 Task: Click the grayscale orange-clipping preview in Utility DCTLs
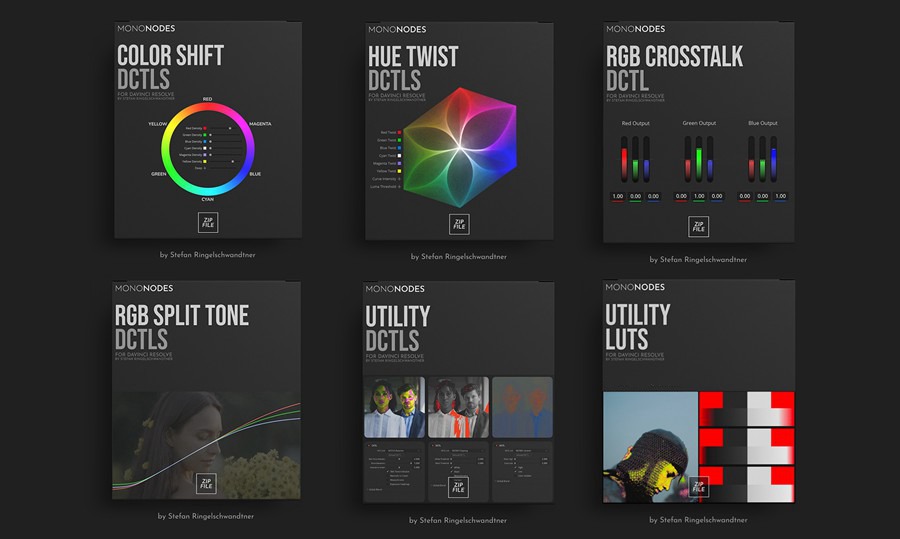458,407
